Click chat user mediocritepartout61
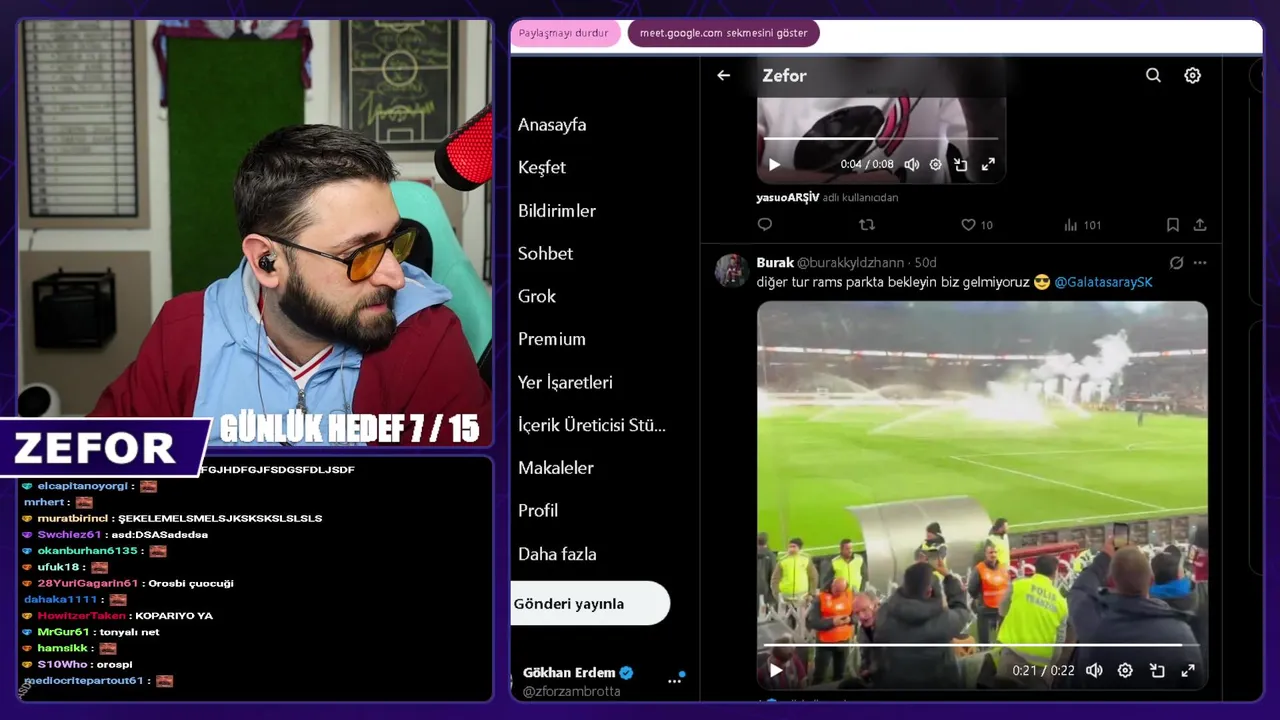The height and width of the screenshot is (720, 1280). tap(84, 680)
